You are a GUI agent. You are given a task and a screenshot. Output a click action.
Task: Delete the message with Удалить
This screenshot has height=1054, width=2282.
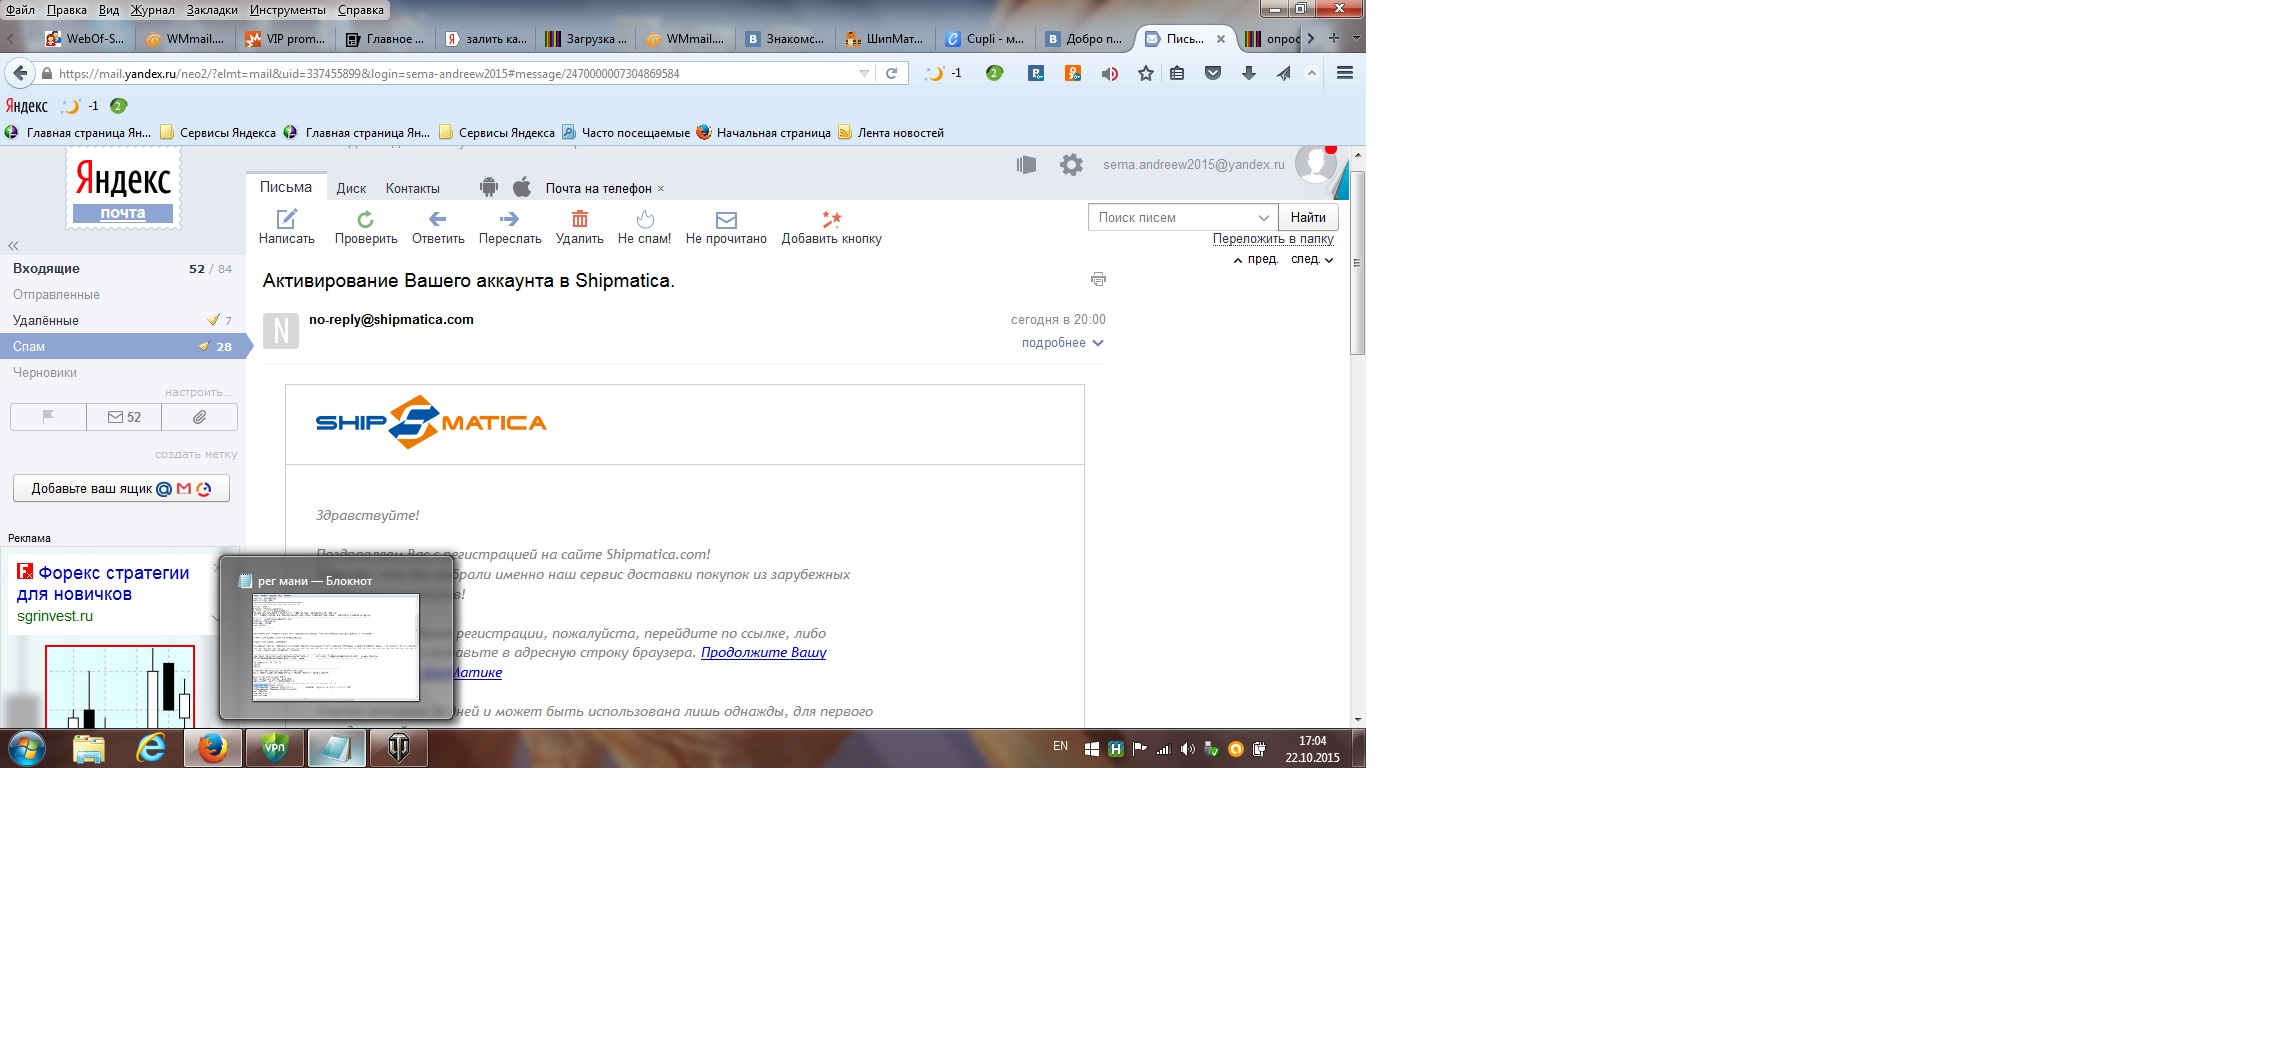(580, 227)
